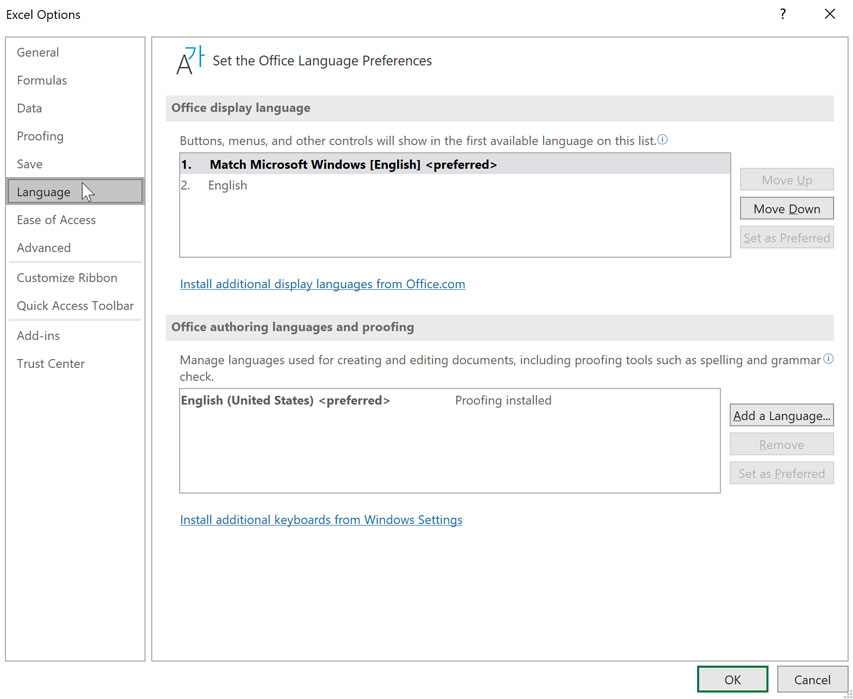Click the Add a Language button
Image resolution: width=853 pixels, height=699 pixels.
(781, 414)
